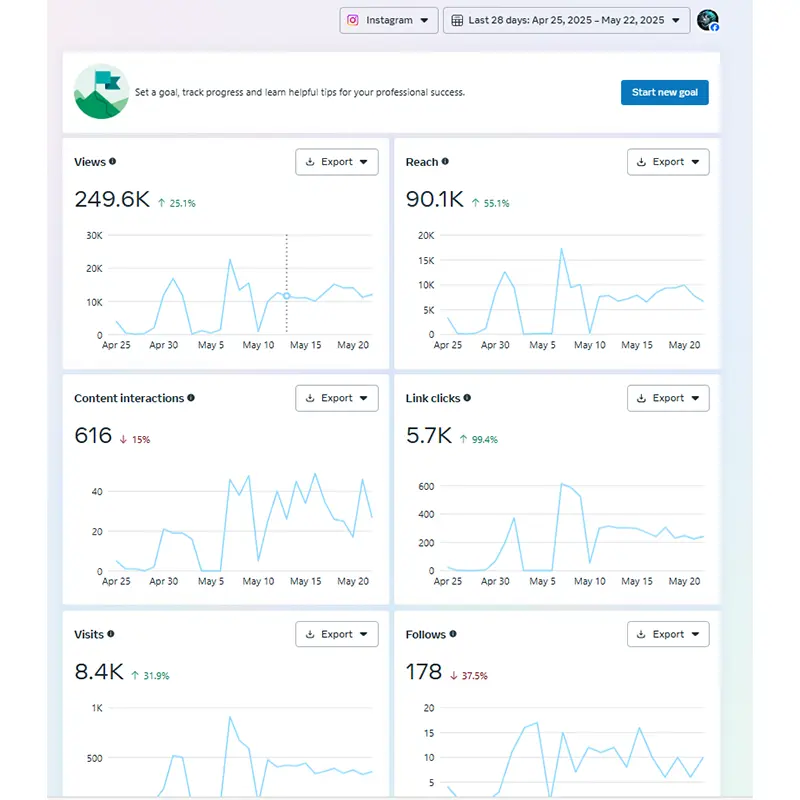Click the 90.1K Reach total

[x=435, y=199]
